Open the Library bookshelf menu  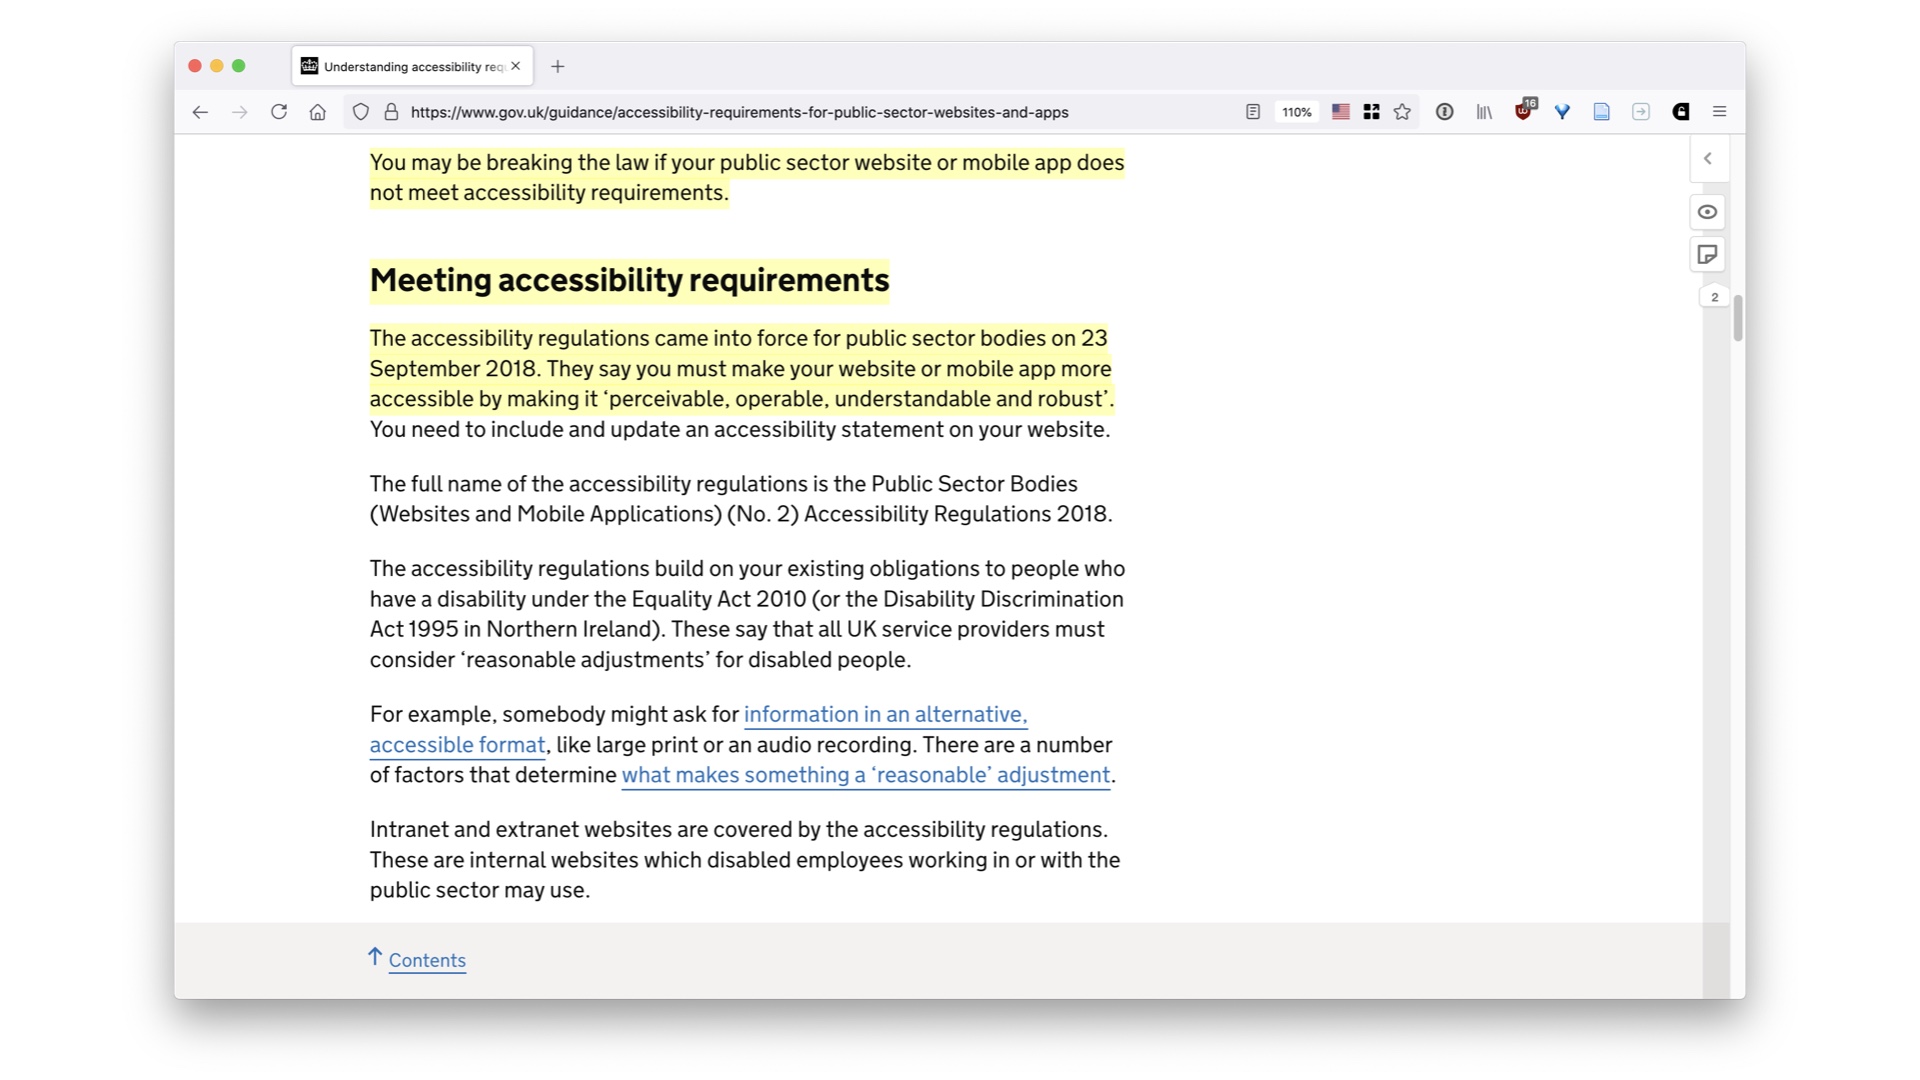pyautogui.click(x=1484, y=112)
